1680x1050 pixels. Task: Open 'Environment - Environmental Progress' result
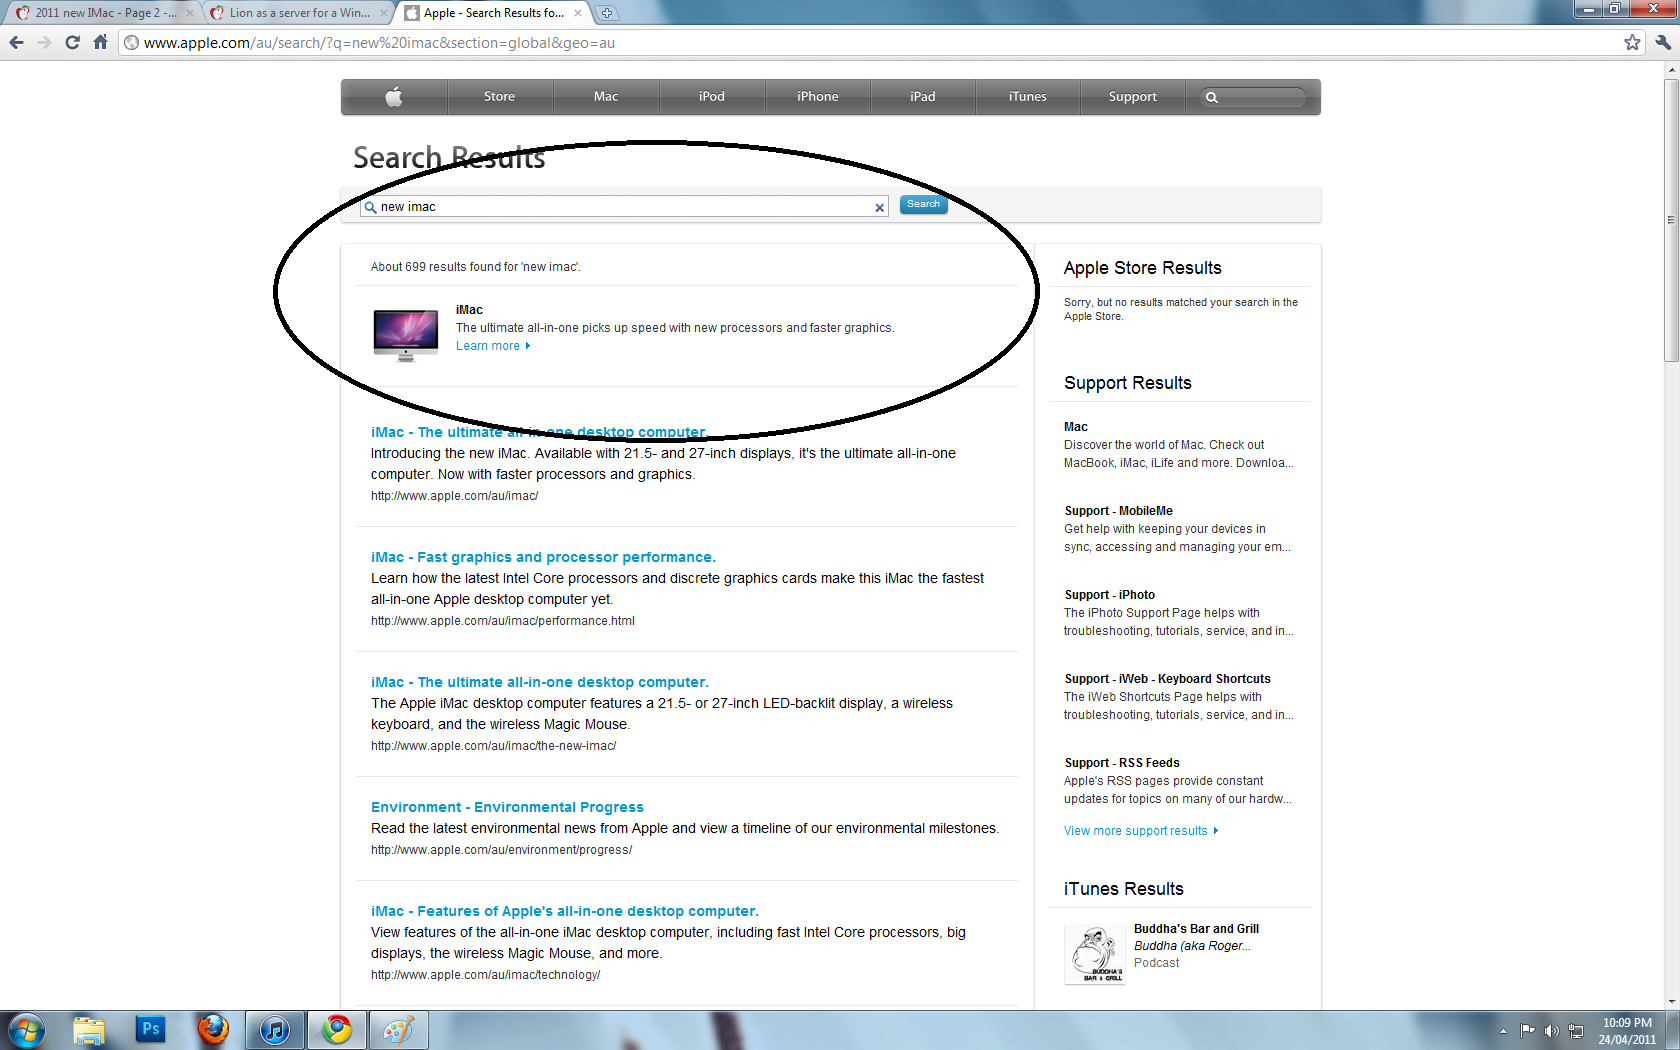pos(507,807)
